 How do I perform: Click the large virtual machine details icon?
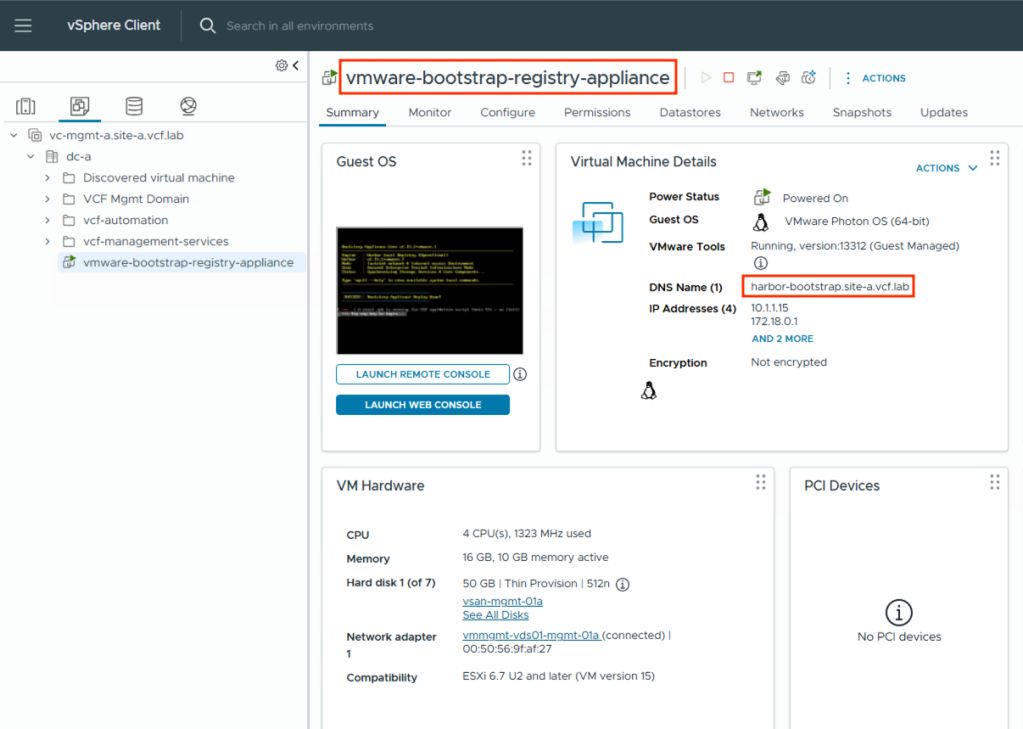598,222
